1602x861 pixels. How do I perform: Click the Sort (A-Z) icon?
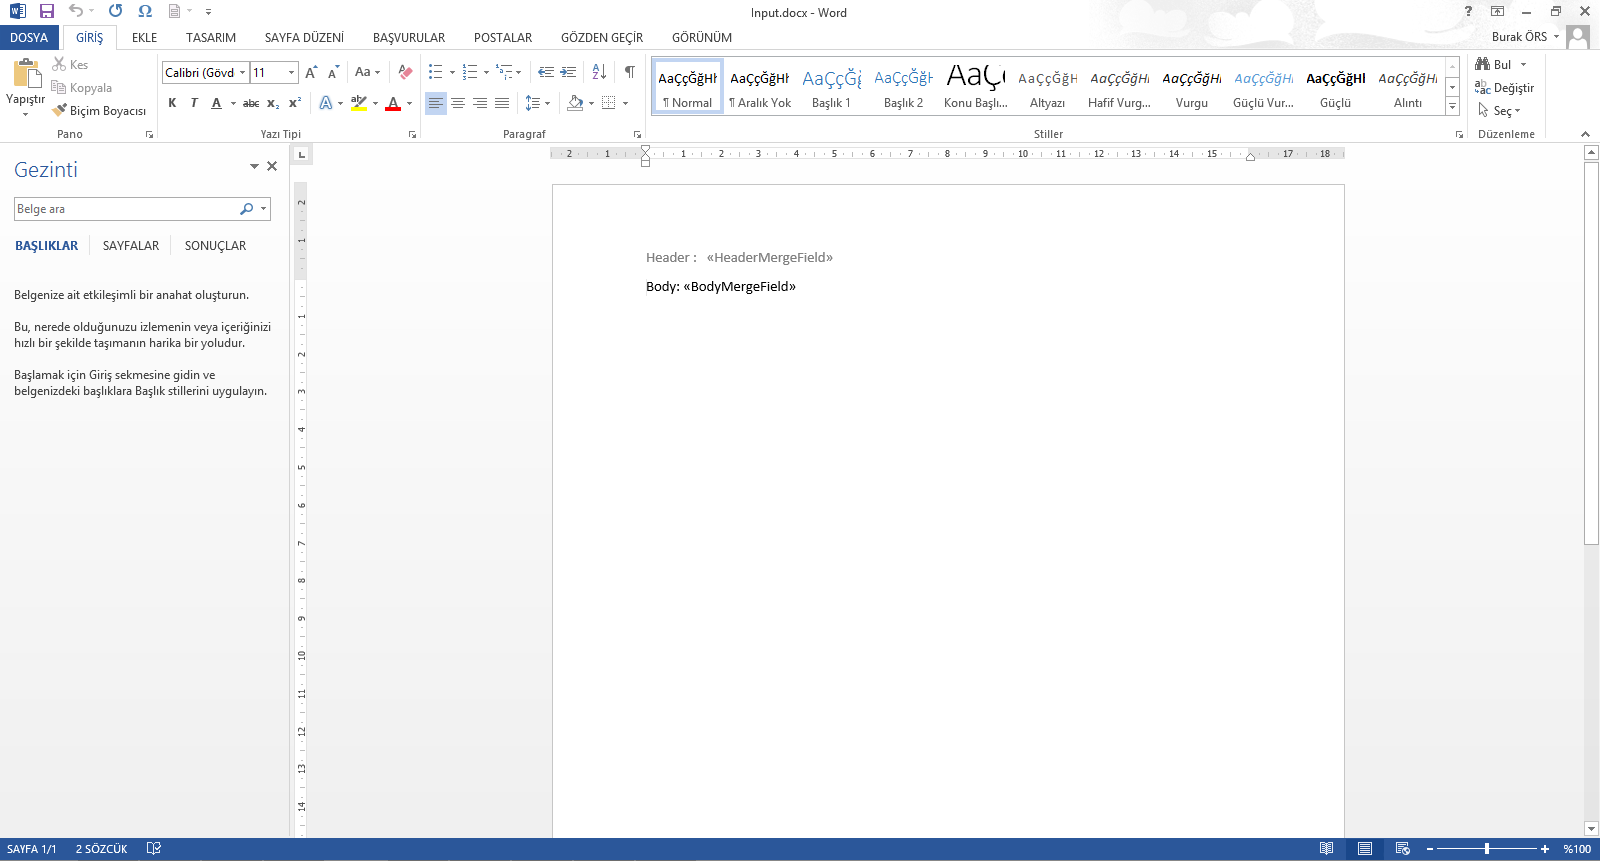[599, 72]
